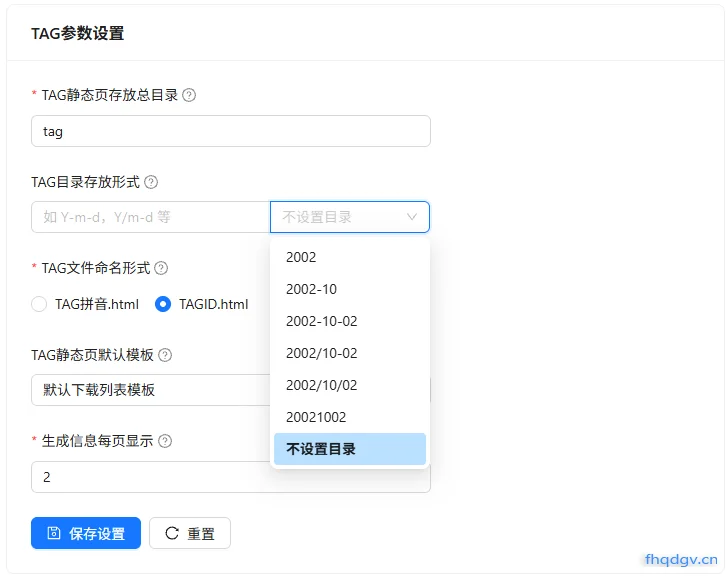The image size is (727, 577).
Task: Focus the Y-m-d format input field
Action: pos(151,217)
